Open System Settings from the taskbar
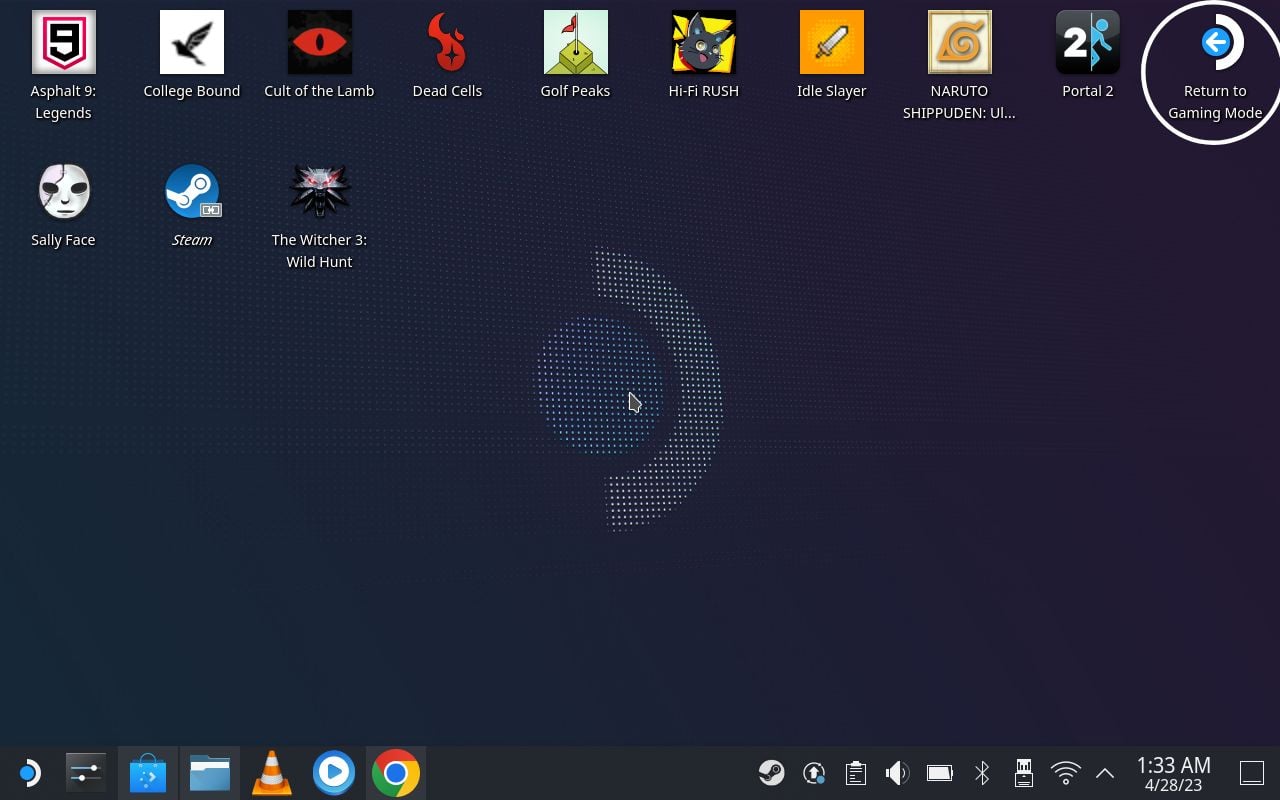This screenshot has width=1280, height=800. coord(86,773)
